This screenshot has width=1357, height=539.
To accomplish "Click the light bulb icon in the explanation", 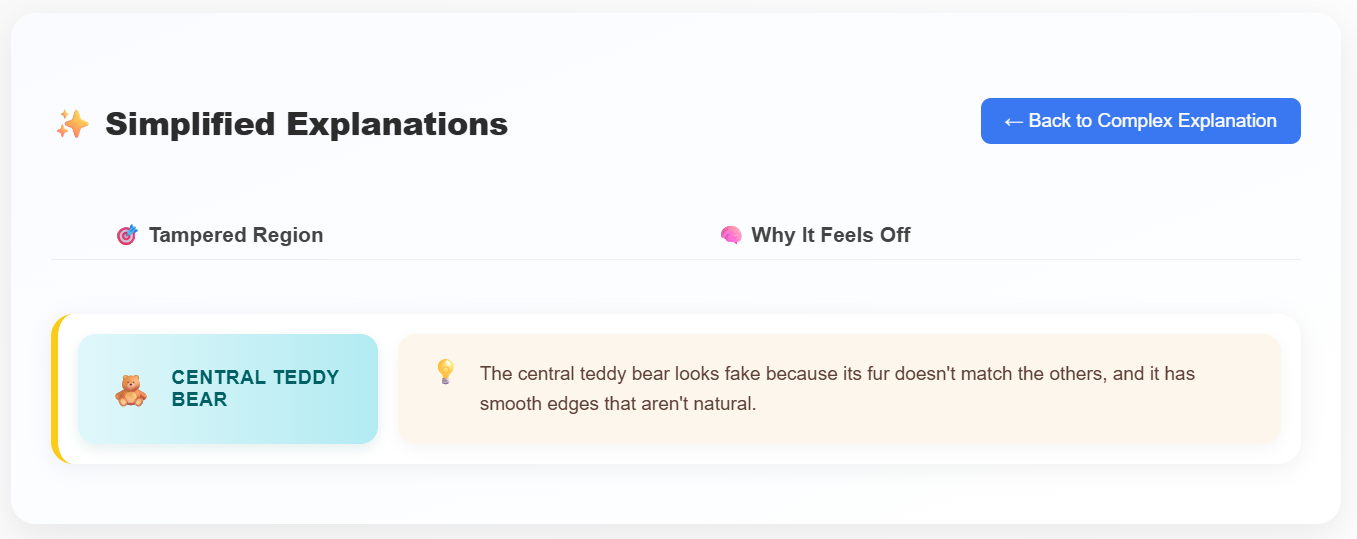I will point(445,373).
